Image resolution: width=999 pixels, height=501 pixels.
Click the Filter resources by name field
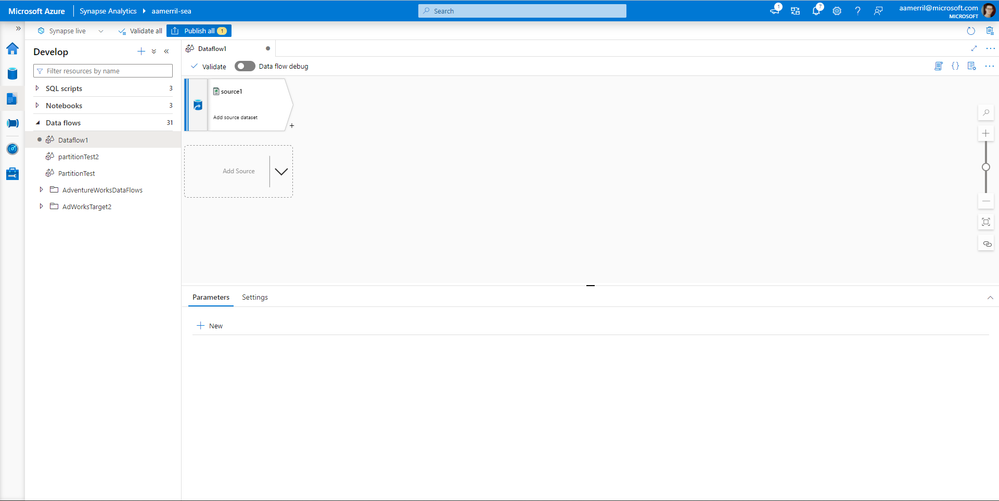[x=103, y=71]
